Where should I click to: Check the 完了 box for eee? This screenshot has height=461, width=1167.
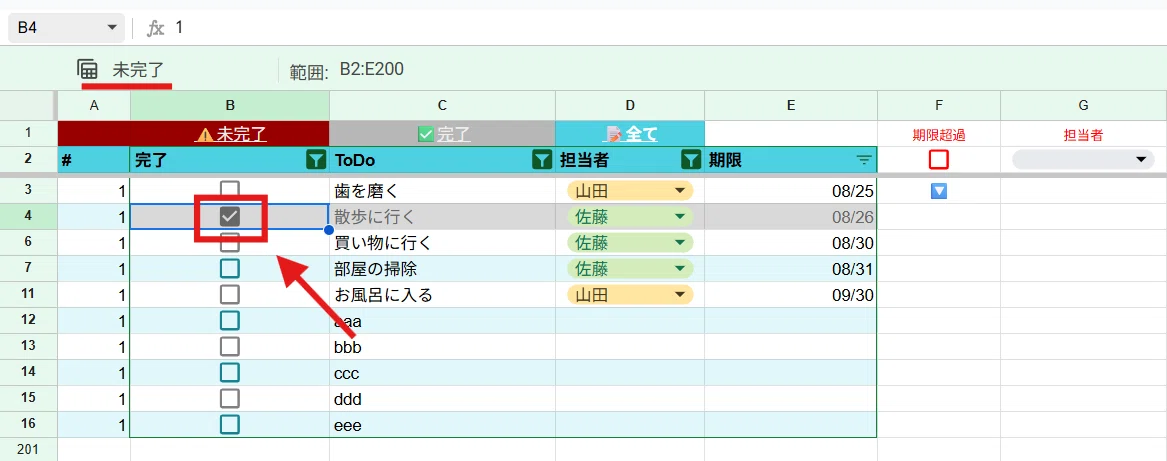tap(230, 425)
